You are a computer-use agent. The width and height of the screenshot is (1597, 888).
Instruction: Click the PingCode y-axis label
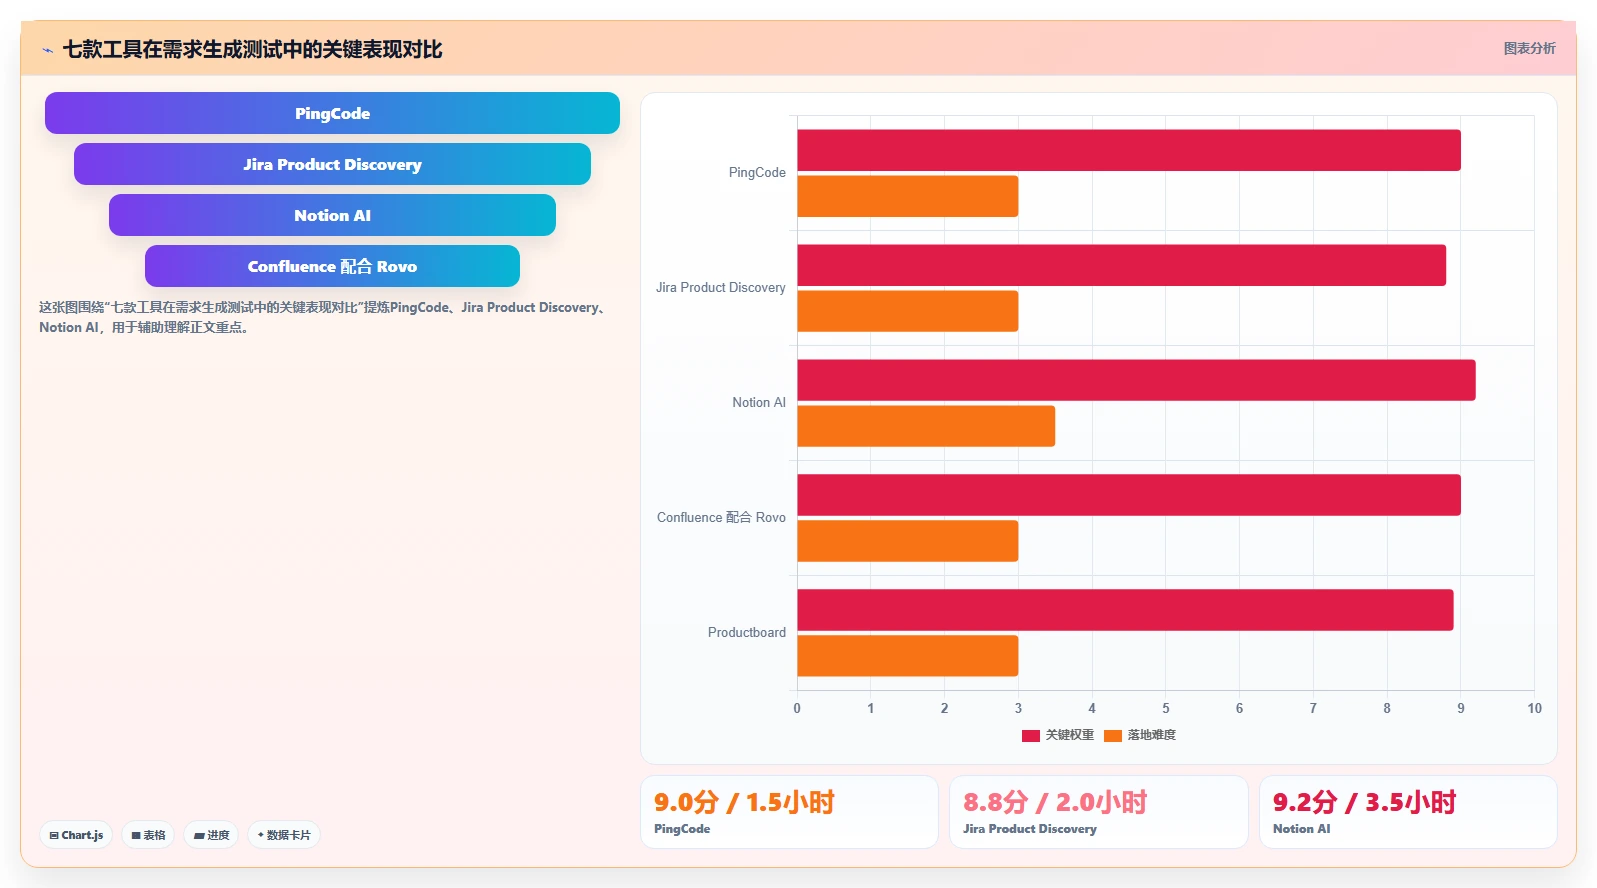point(757,173)
